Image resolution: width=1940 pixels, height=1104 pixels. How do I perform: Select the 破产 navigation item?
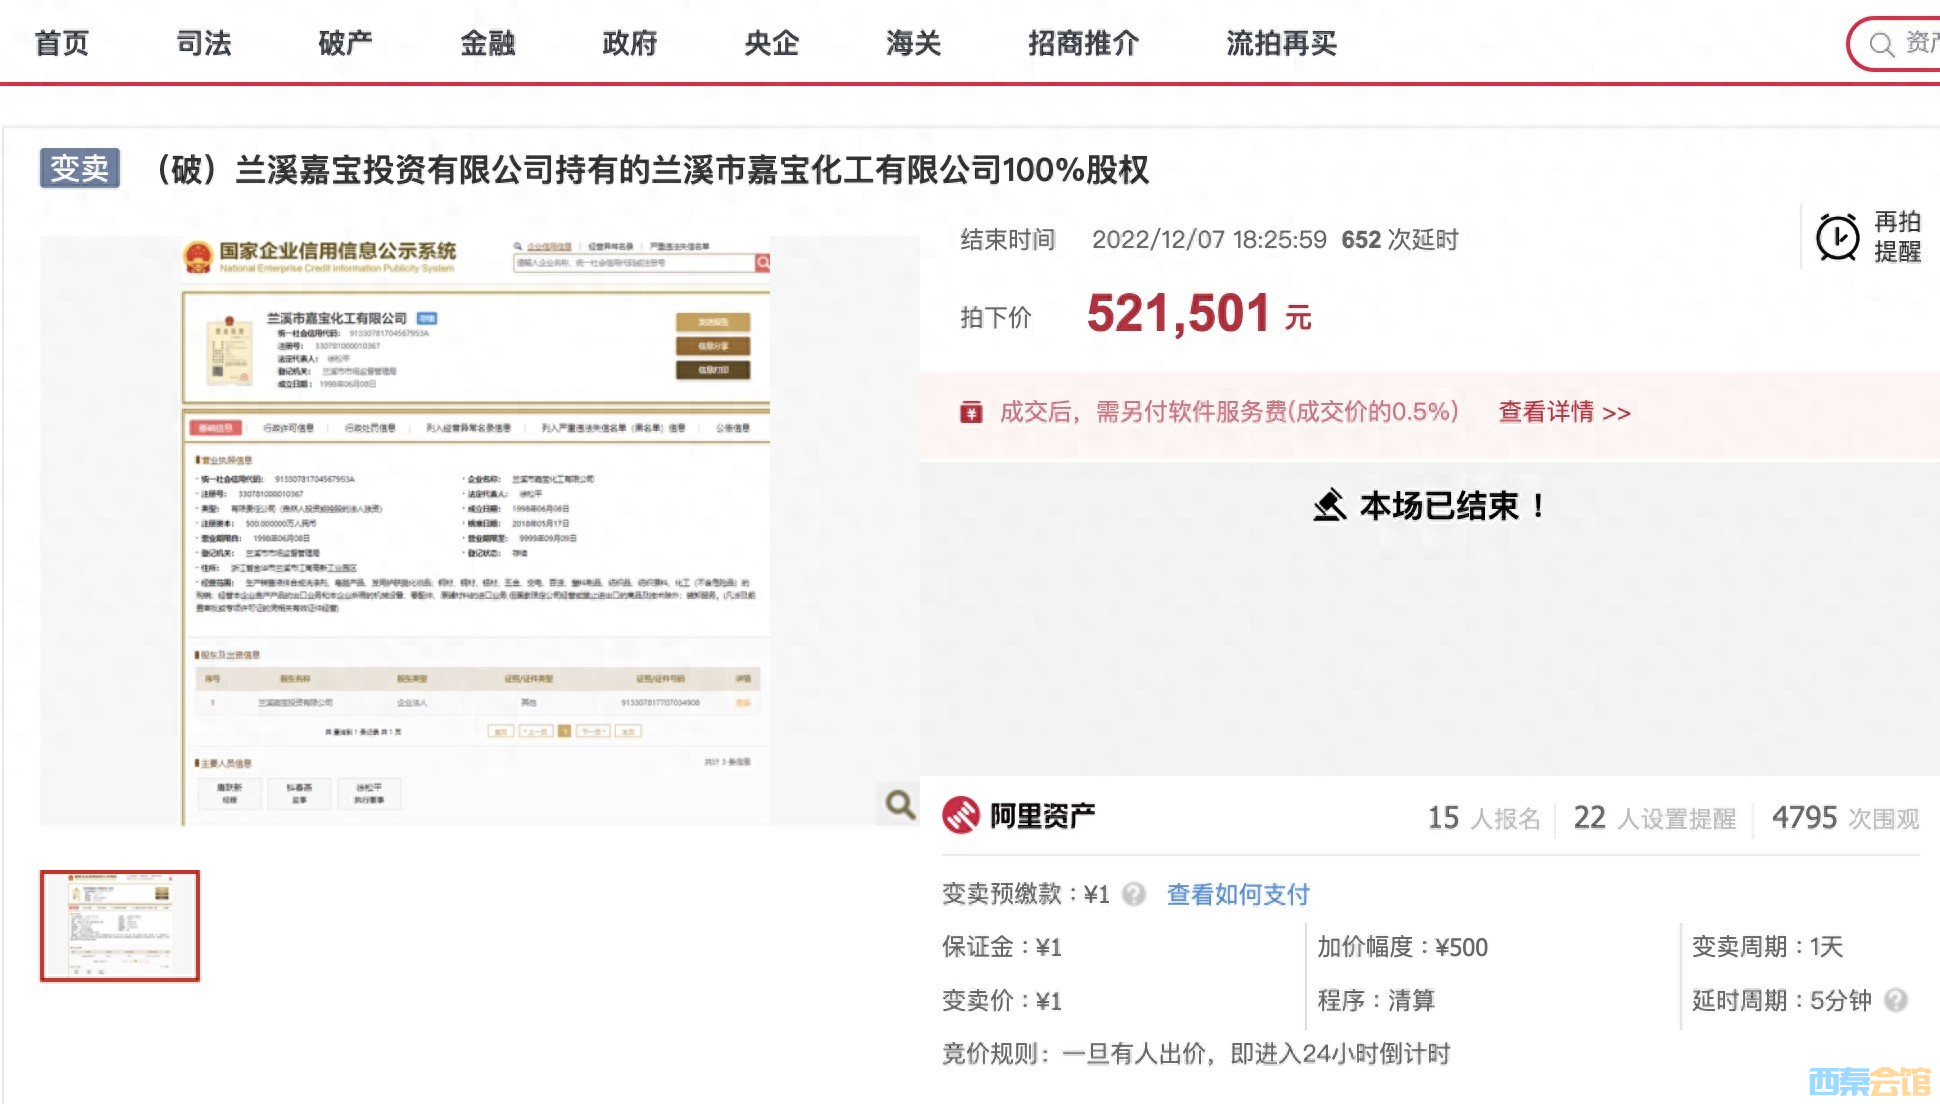pyautogui.click(x=345, y=43)
